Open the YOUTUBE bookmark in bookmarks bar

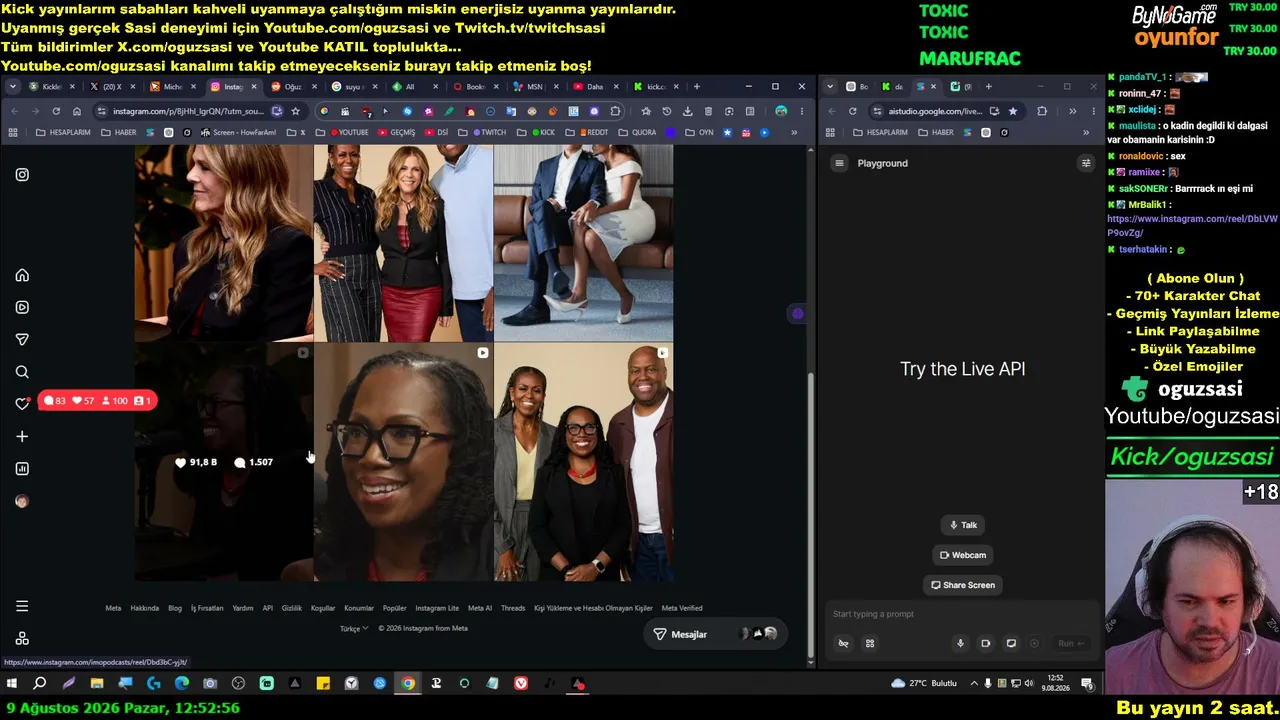coord(348,132)
